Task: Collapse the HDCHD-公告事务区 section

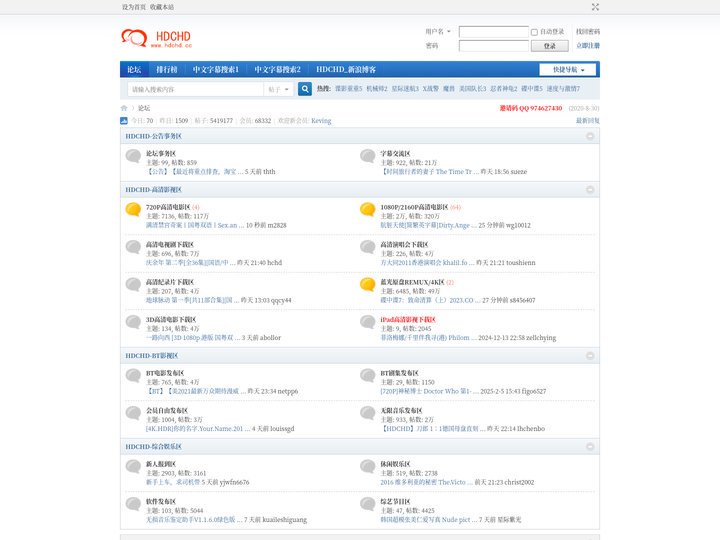Action: [x=590, y=136]
